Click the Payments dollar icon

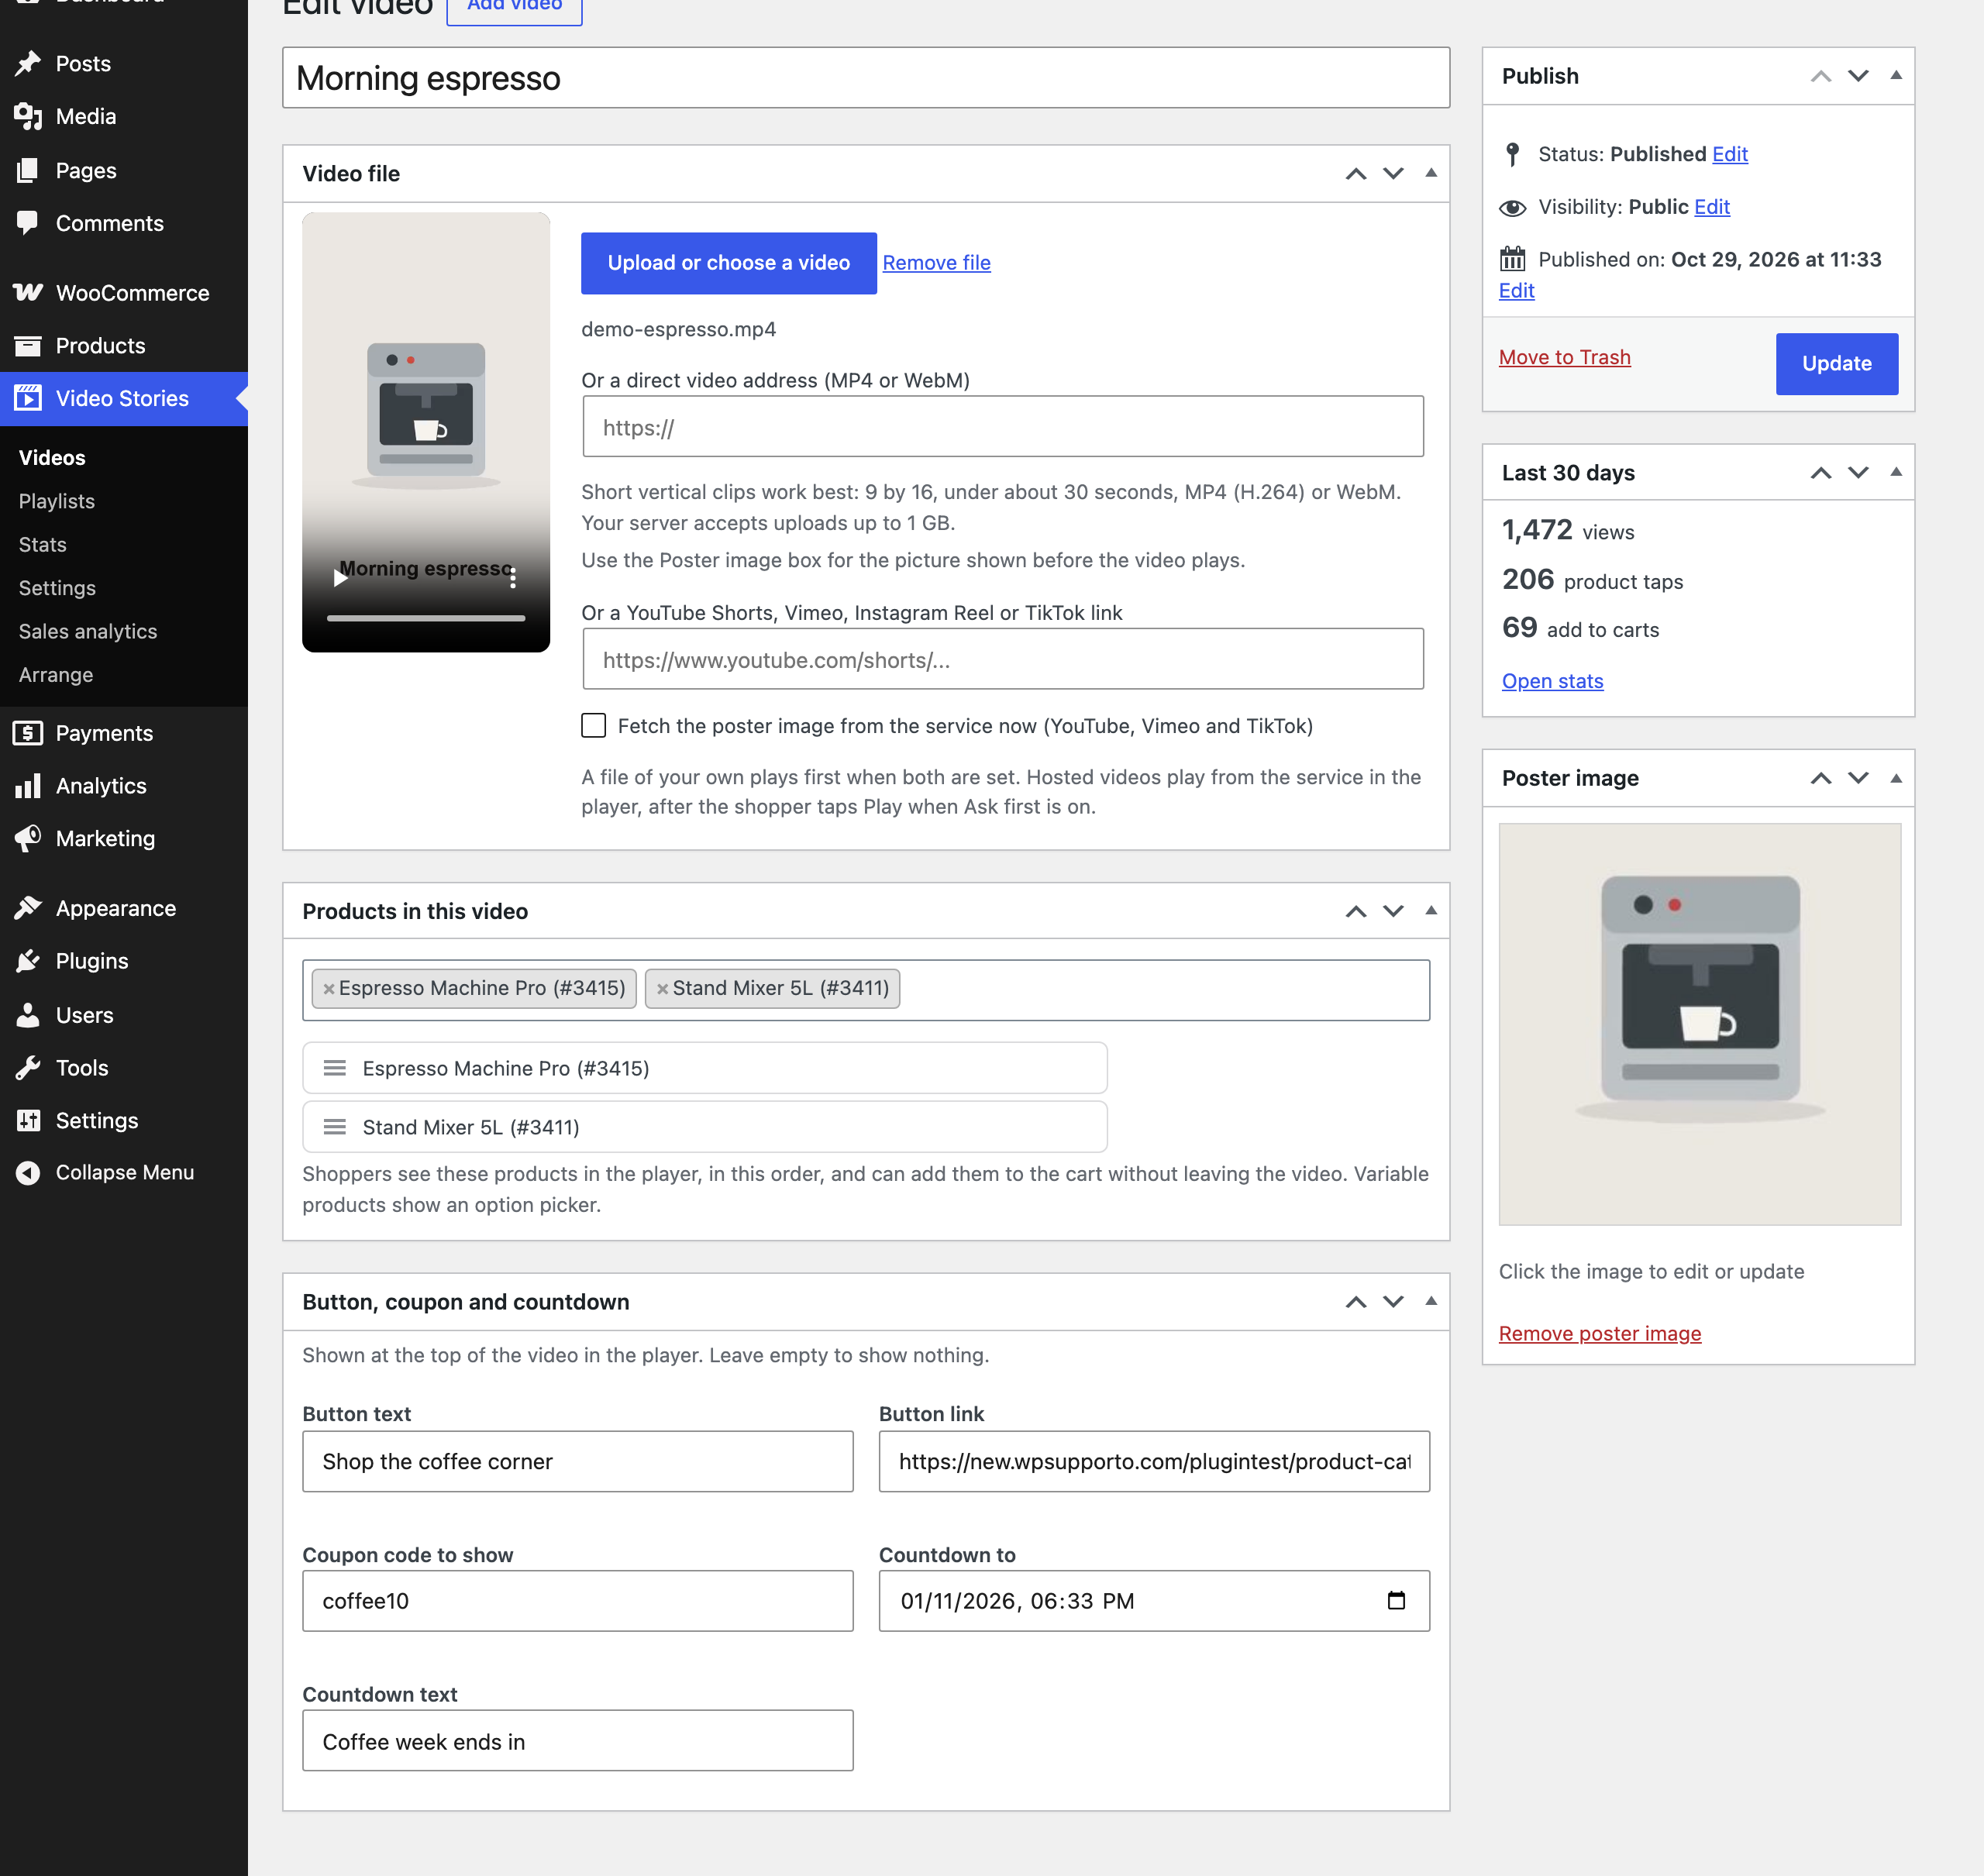28,733
